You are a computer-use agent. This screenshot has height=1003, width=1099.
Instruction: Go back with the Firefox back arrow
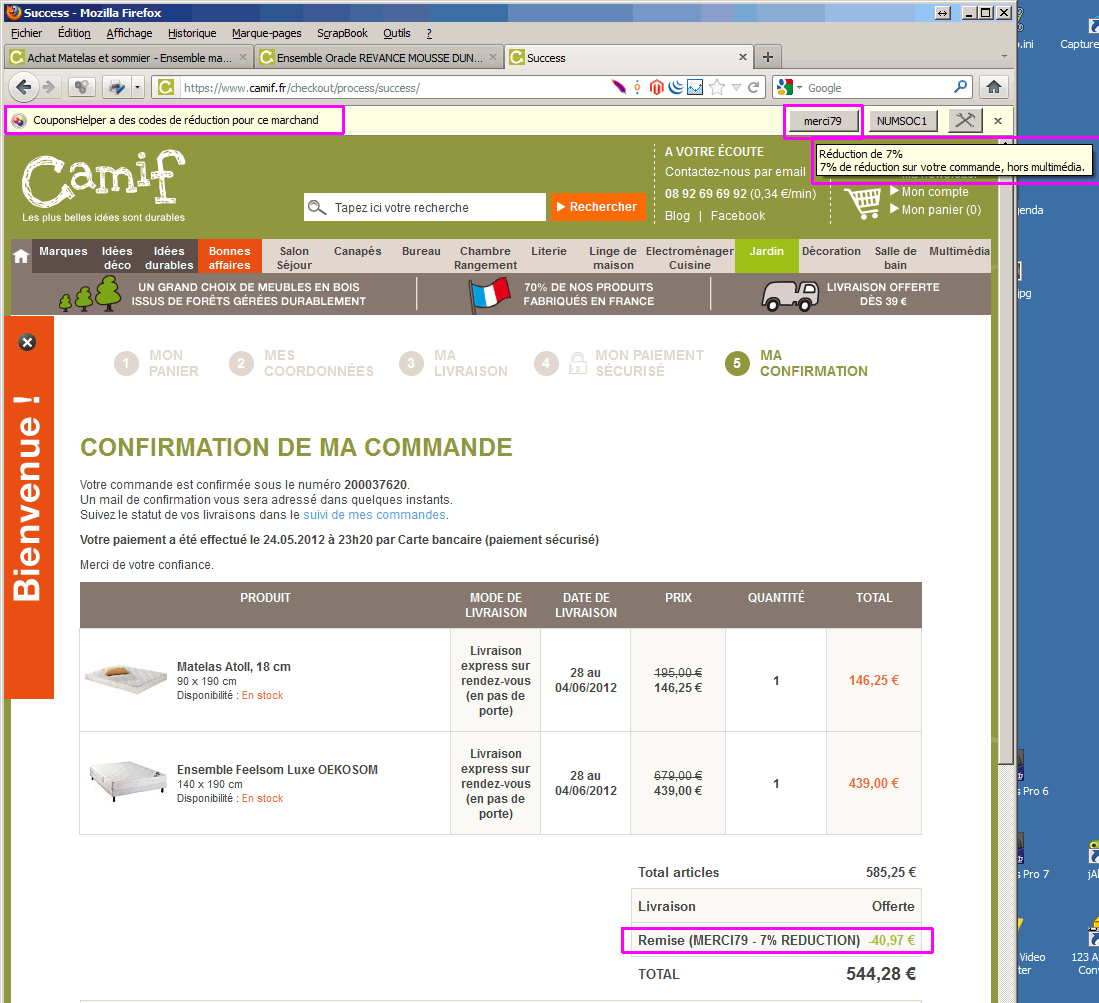click(x=22, y=88)
